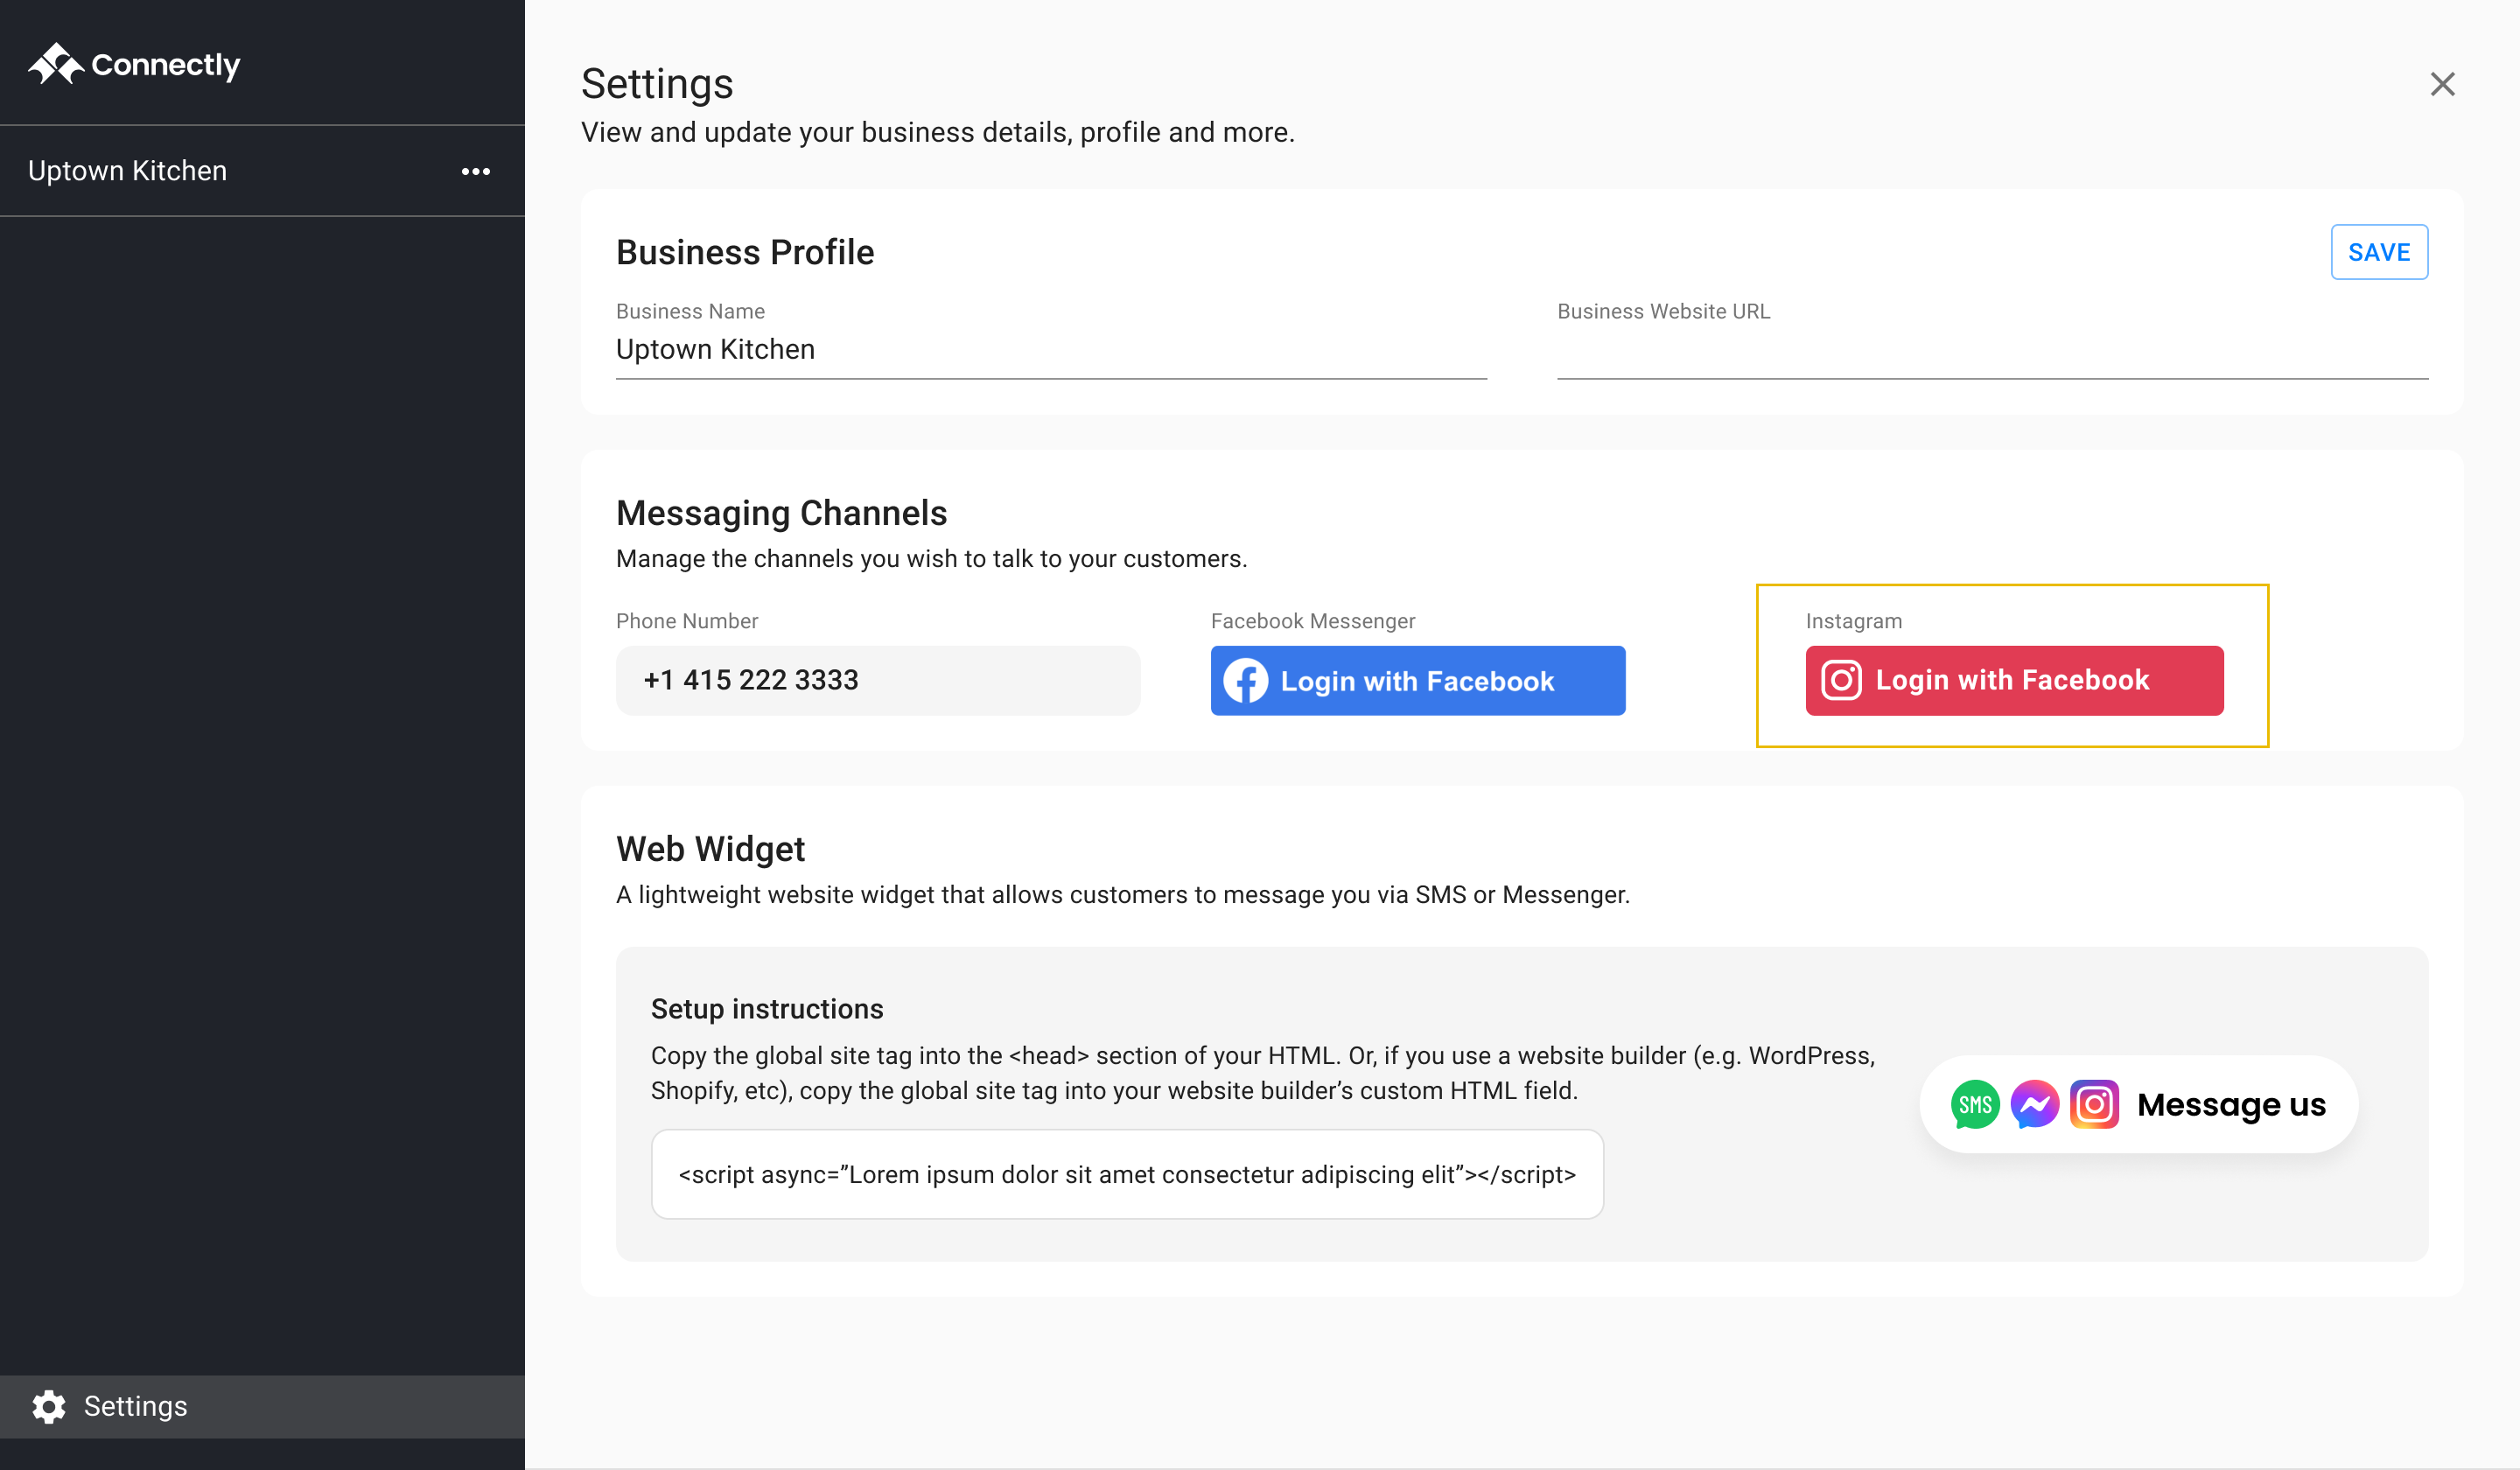
Task: Click the Business Profile heading
Action: (x=745, y=252)
